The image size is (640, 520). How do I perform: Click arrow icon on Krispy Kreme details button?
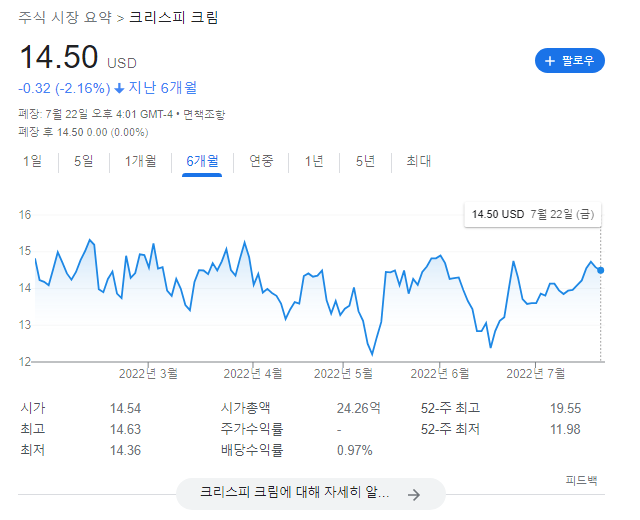pyautogui.click(x=414, y=495)
